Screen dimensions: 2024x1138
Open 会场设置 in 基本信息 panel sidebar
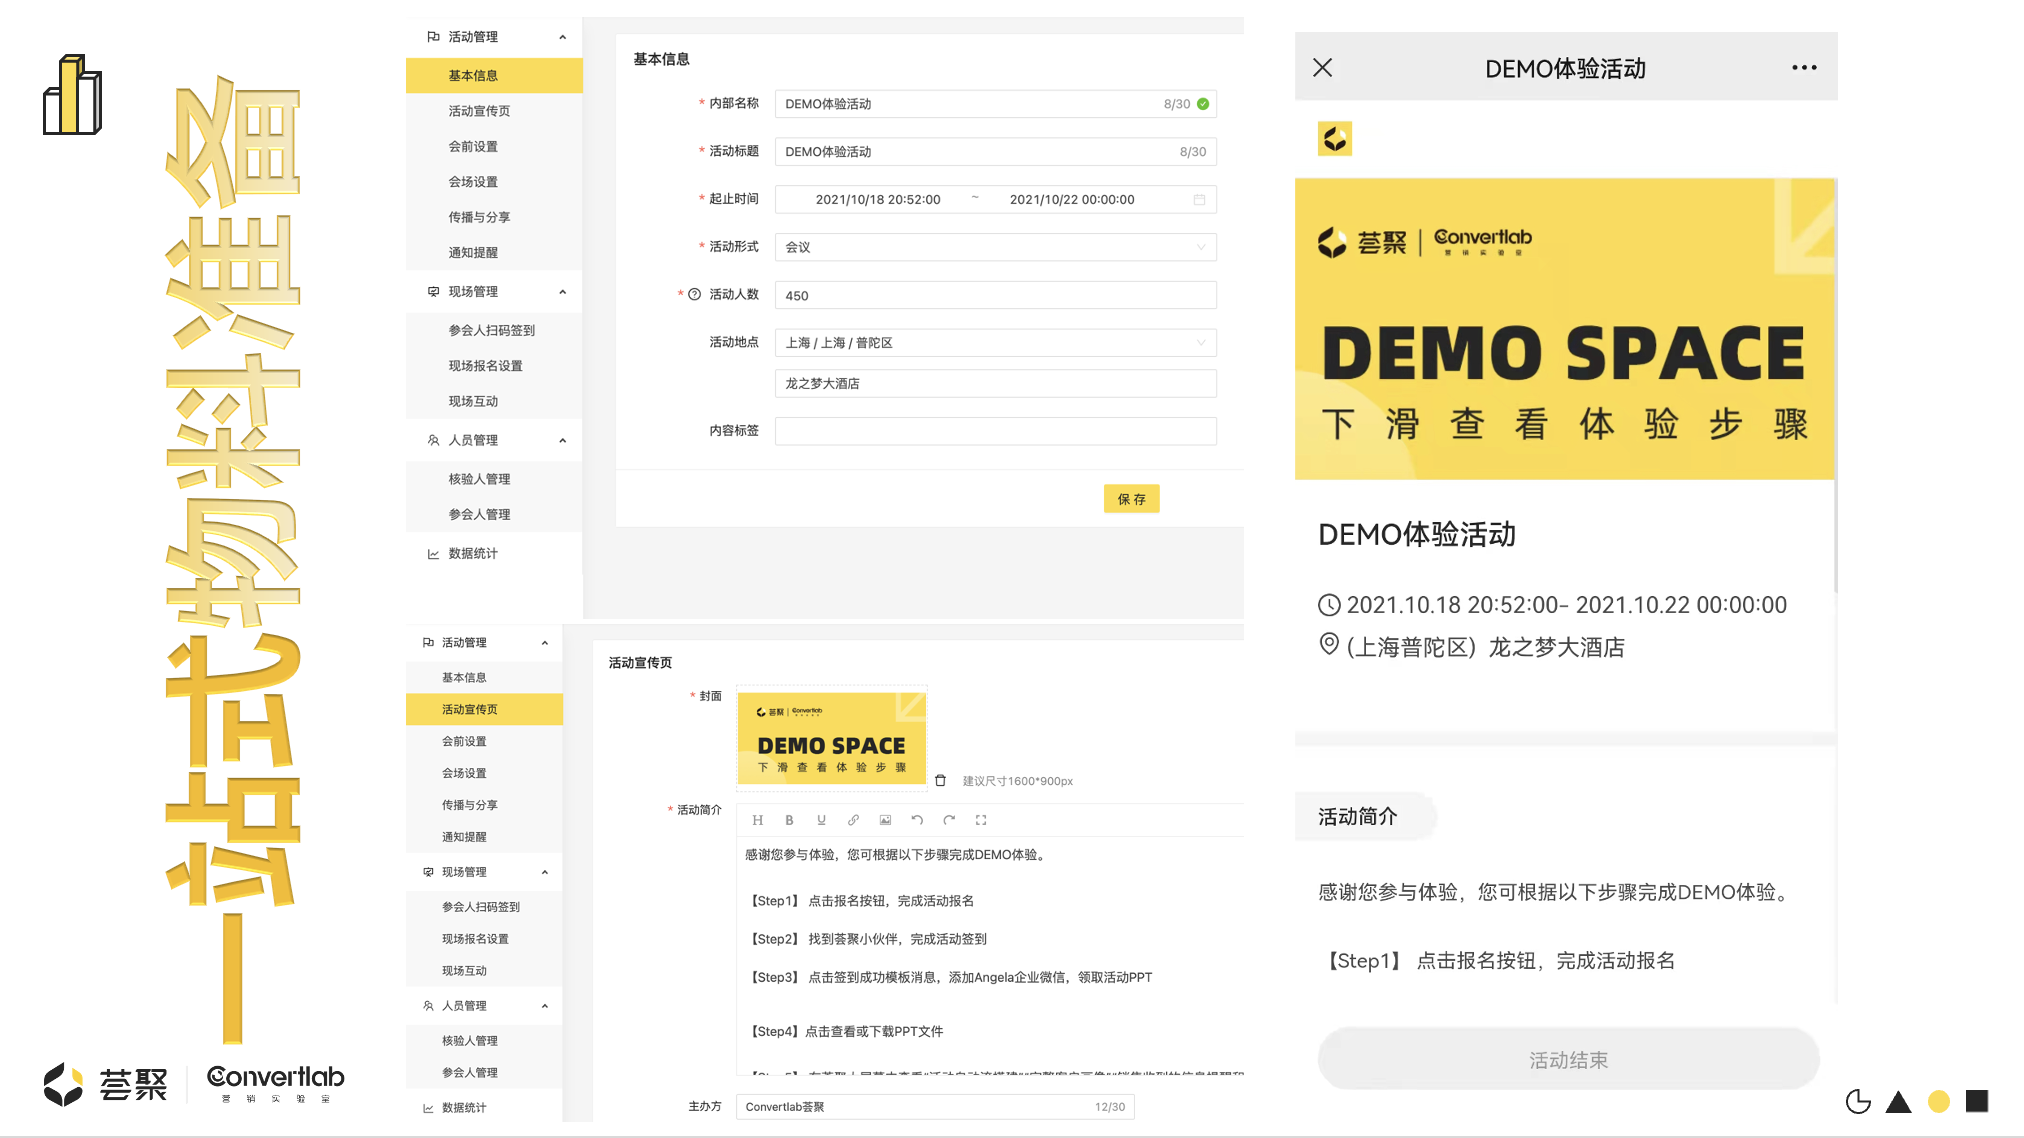pyautogui.click(x=473, y=182)
